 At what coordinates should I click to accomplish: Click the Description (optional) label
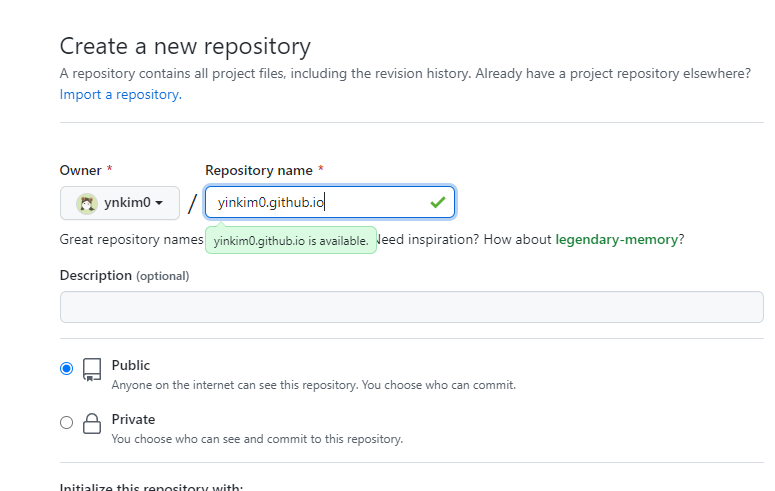(x=125, y=275)
